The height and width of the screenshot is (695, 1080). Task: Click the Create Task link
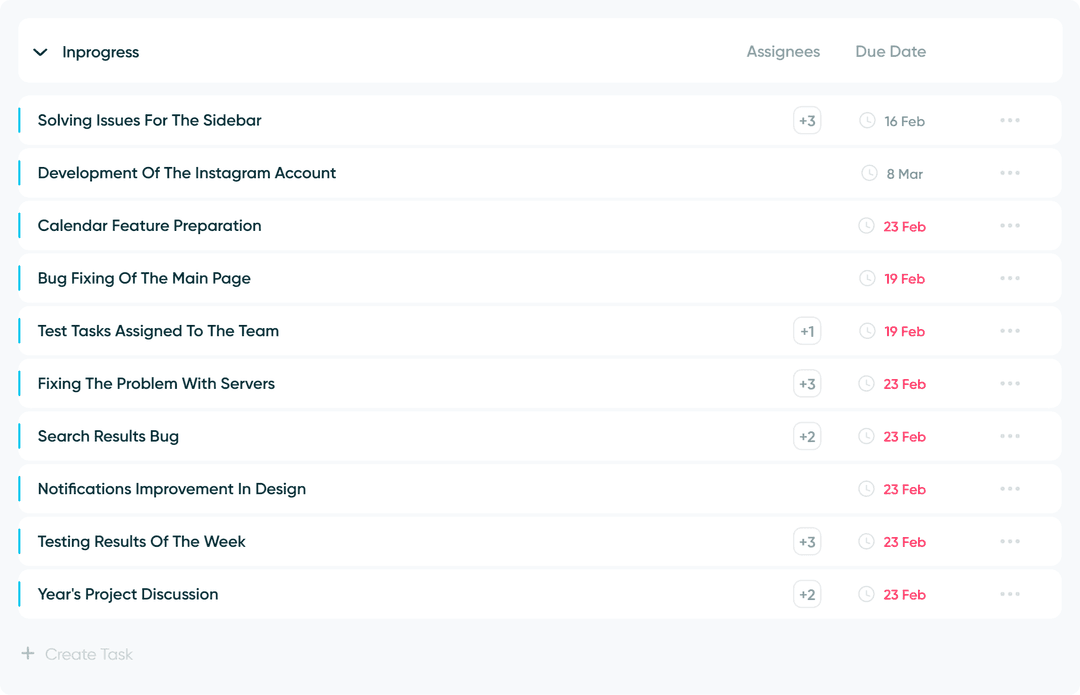point(89,654)
